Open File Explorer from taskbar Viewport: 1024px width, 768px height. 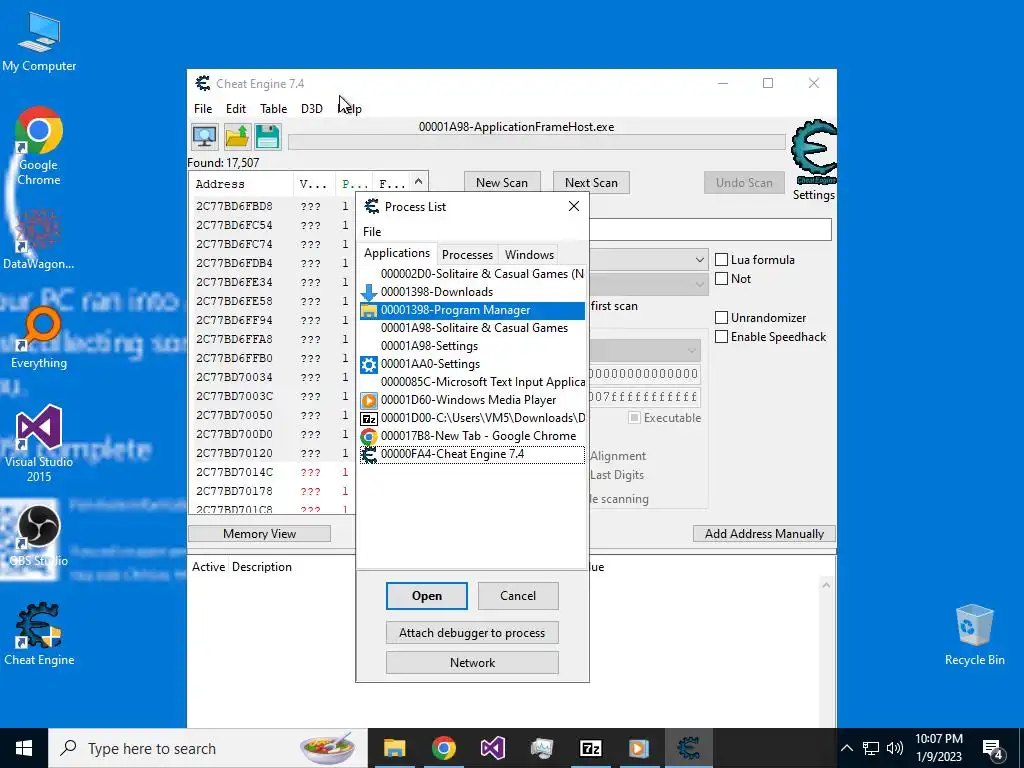pyautogui.click(x=394, y=748)
